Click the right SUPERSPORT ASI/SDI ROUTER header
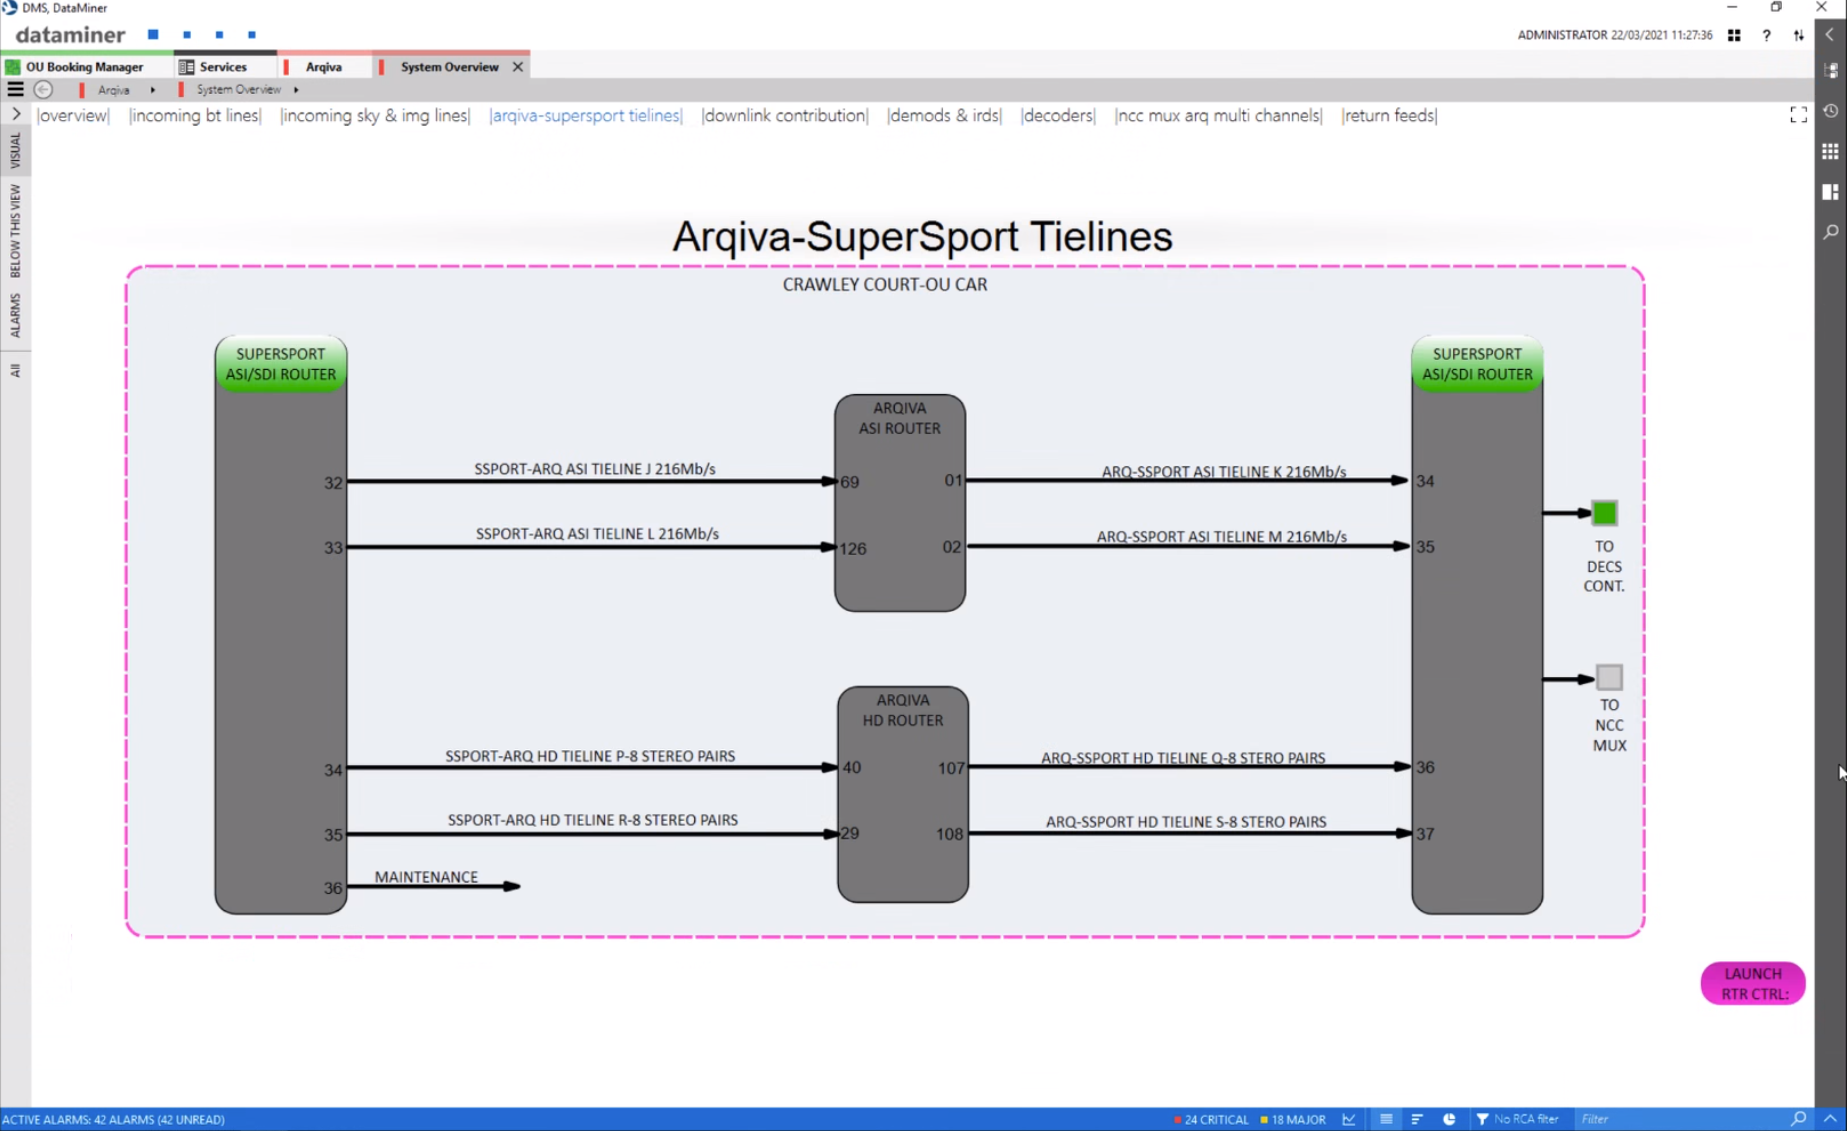 click(1477, 364)
